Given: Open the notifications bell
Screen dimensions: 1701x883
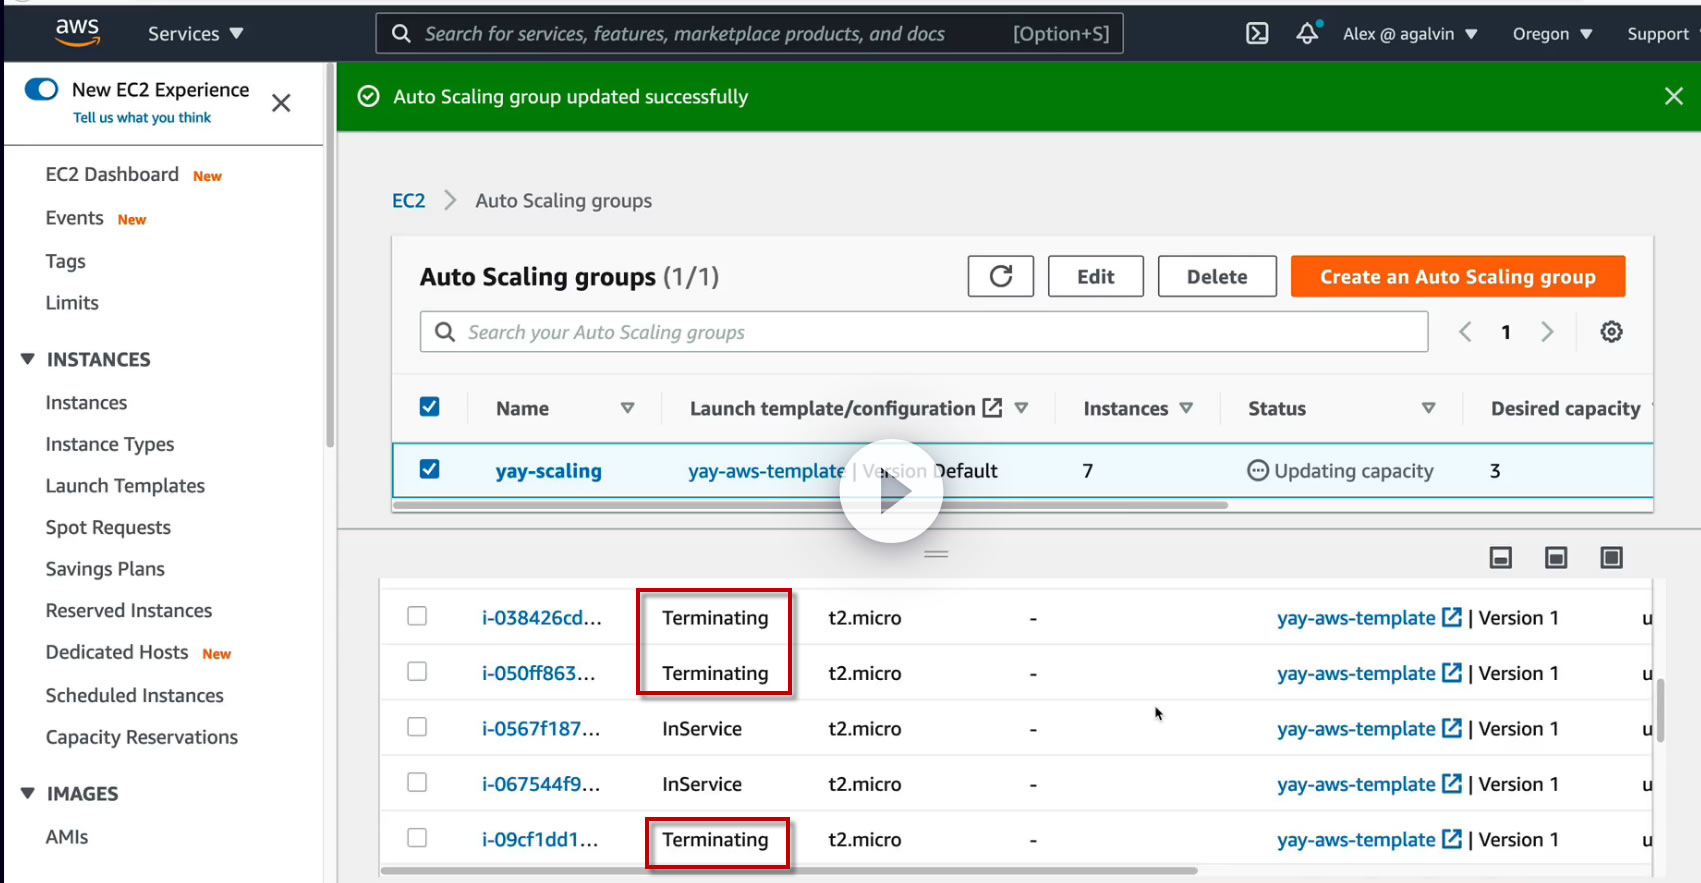Looking at the screenshot, I should click(1307, 34).
